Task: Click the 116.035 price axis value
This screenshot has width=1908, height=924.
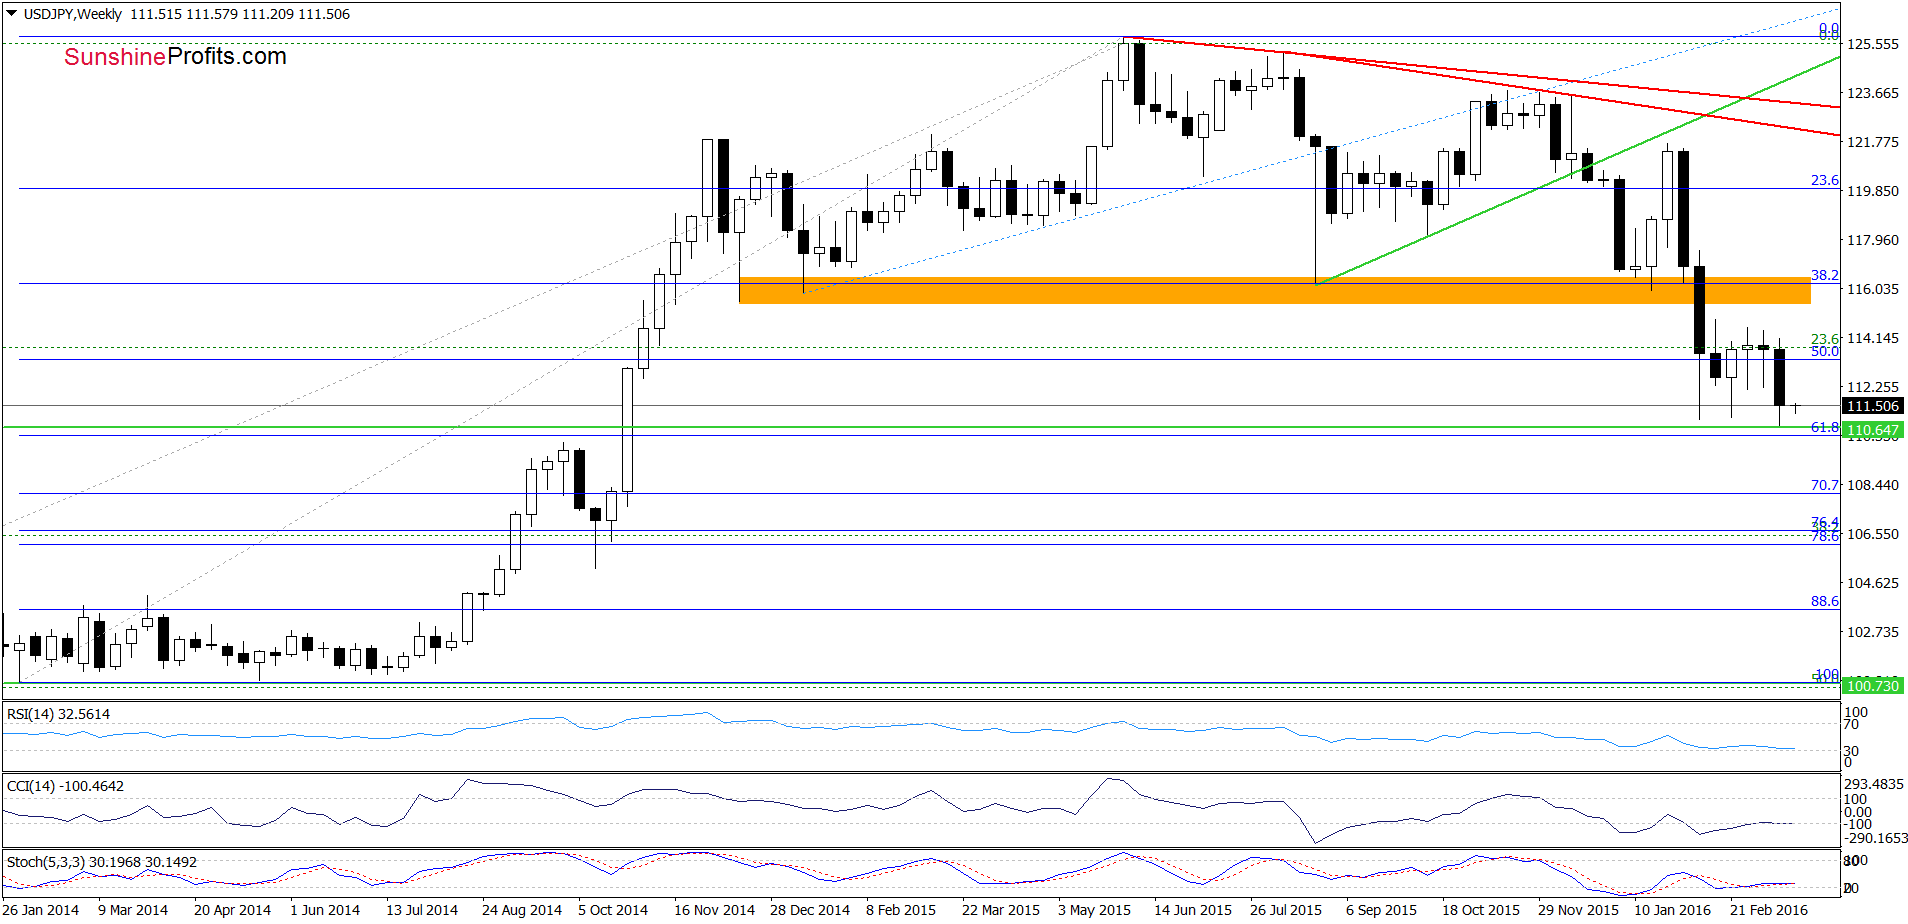Action: point(1872,289)
